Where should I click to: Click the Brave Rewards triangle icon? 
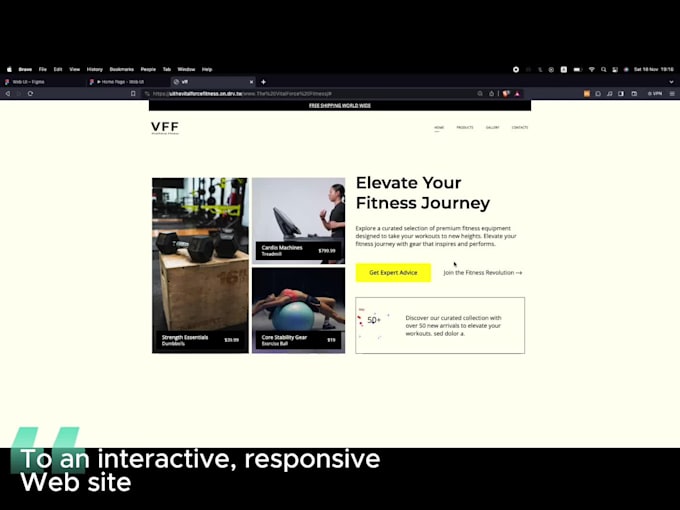tap(518, 93)
